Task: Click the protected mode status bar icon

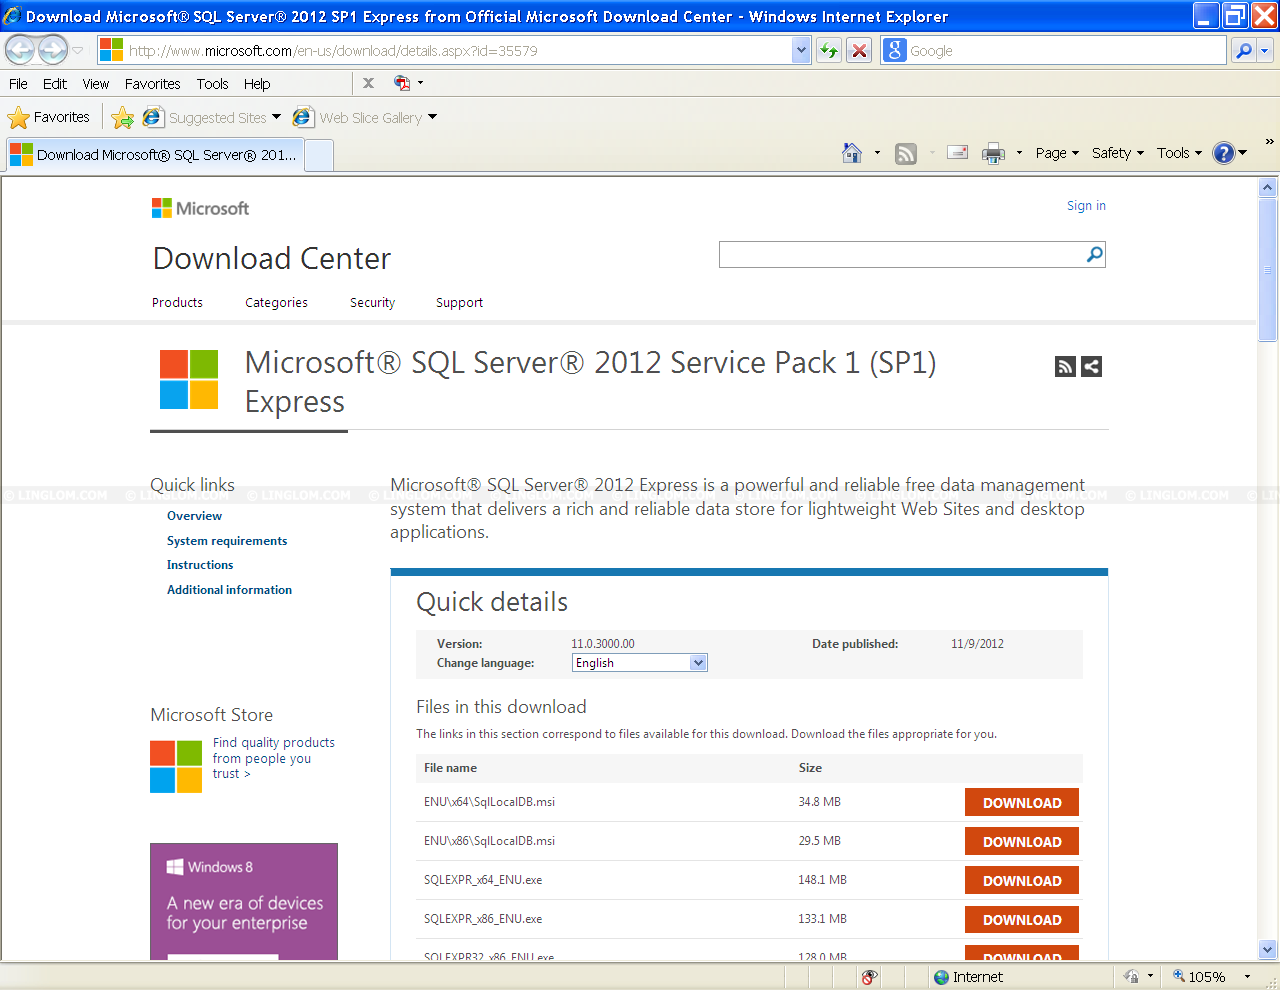Action: (1131, 977)
